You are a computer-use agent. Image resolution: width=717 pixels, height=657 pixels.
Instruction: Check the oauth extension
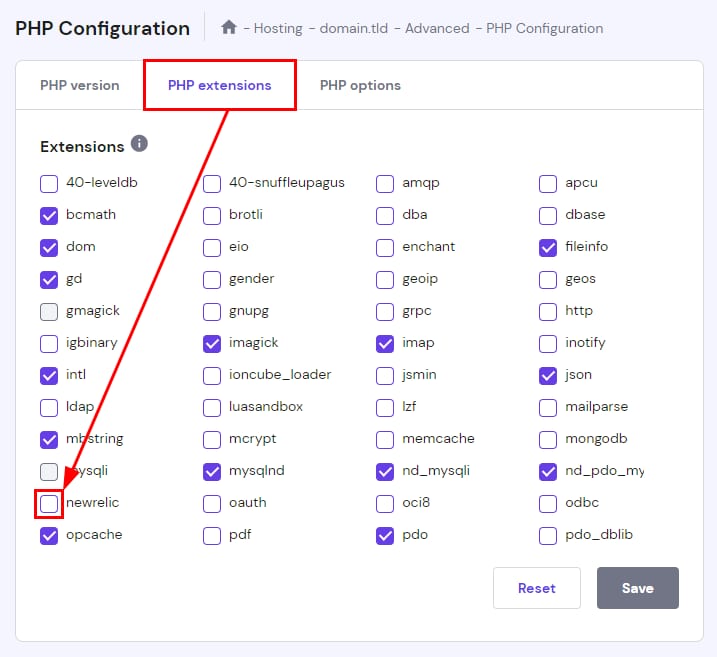click(x=212, y=503)
